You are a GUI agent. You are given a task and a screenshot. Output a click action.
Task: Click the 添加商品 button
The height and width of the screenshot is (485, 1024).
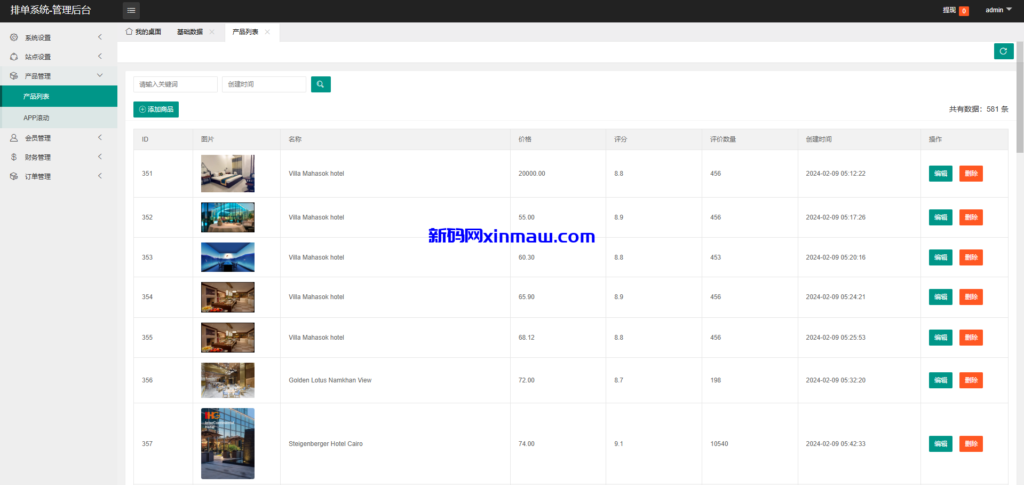click(x=156, y=109)
